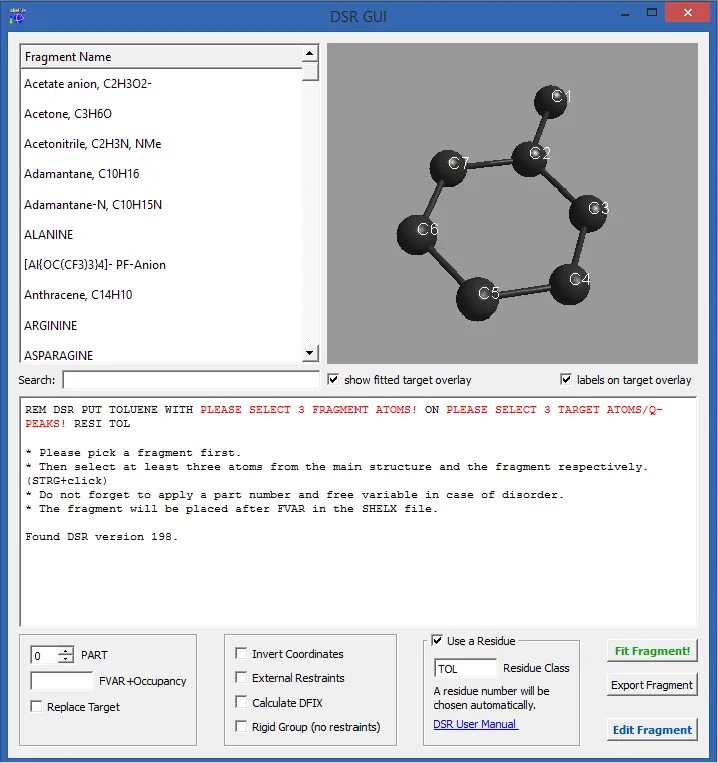The width and height of the screenshot is (718, 763).
Task: Select the C5 atom in the 3D viewer
Action: pyautogui.click(x=477, y=299)
